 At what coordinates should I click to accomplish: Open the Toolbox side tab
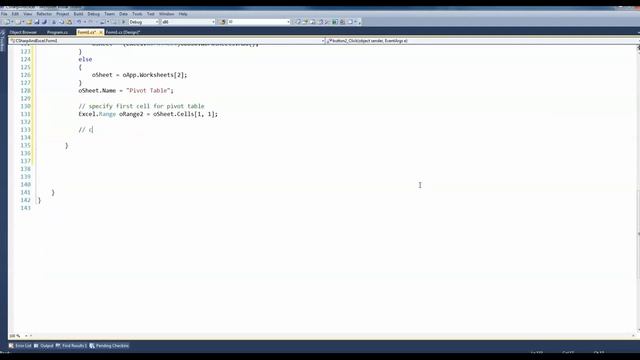click(x=2, y=41)
